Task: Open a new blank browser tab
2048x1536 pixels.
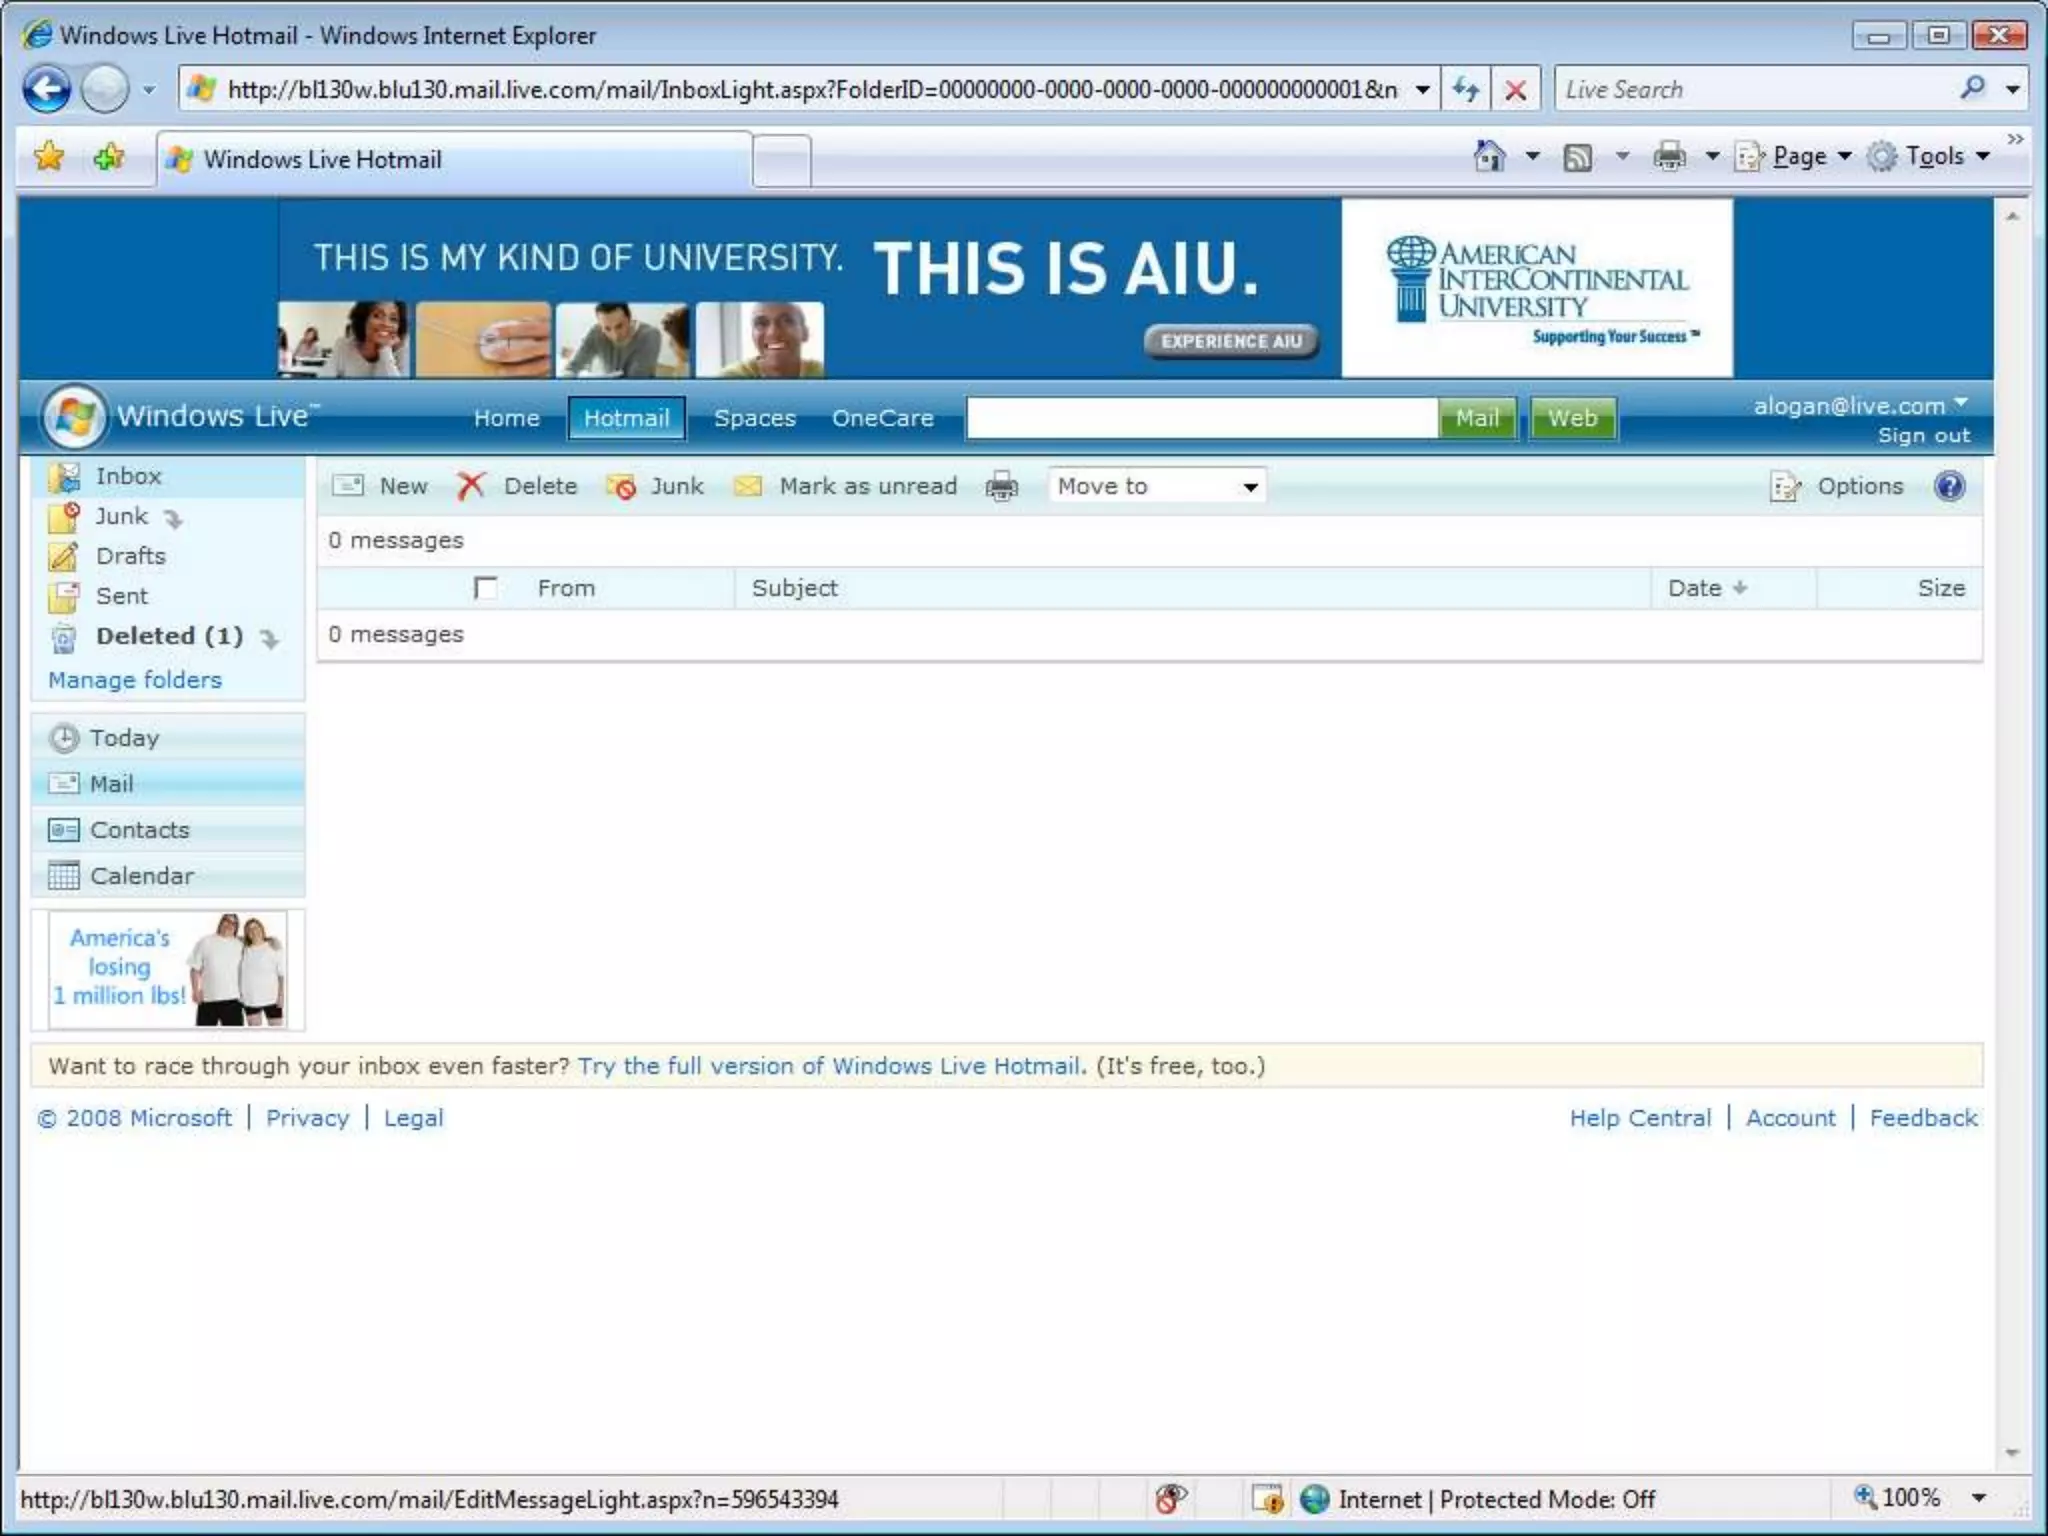Action: 782,160
